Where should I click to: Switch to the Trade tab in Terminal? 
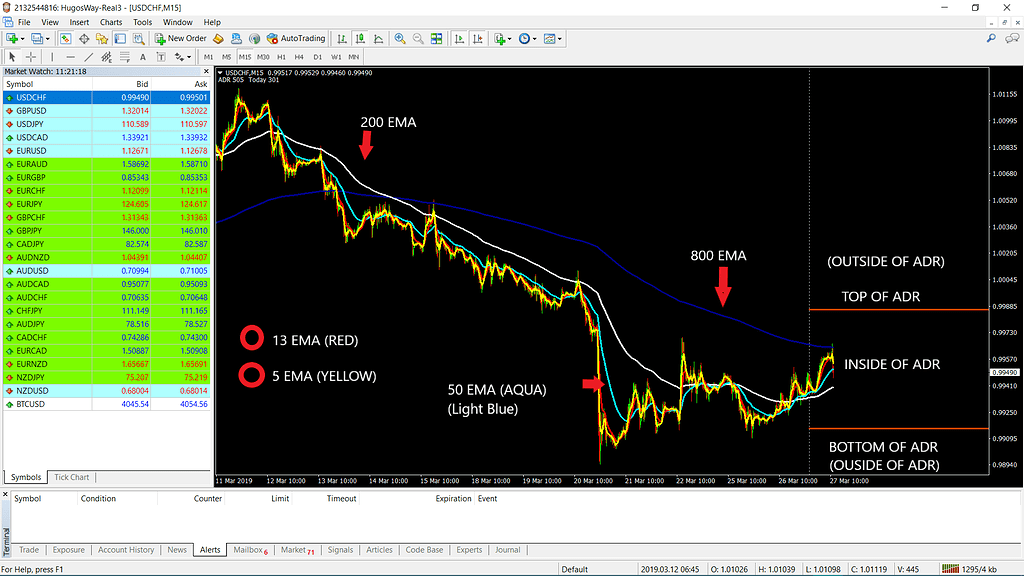pyautogui.click(x=28, y=549)
